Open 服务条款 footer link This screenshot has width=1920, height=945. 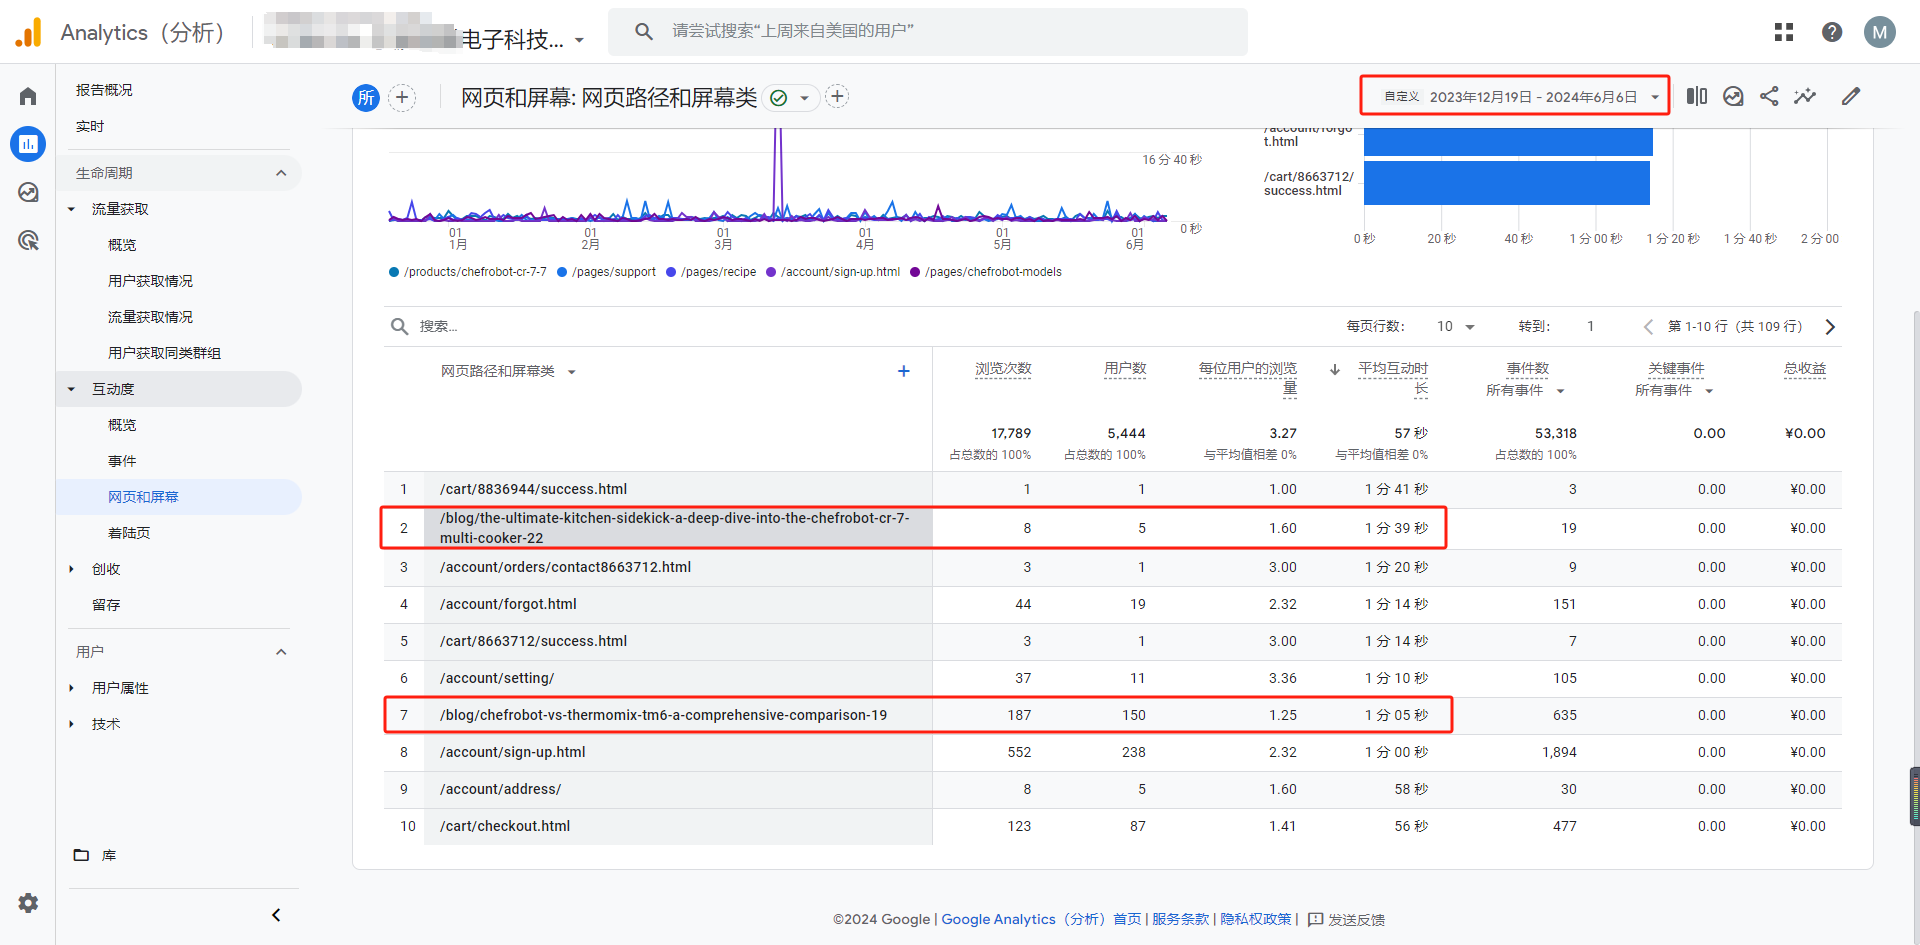[x=1180, y=919]
